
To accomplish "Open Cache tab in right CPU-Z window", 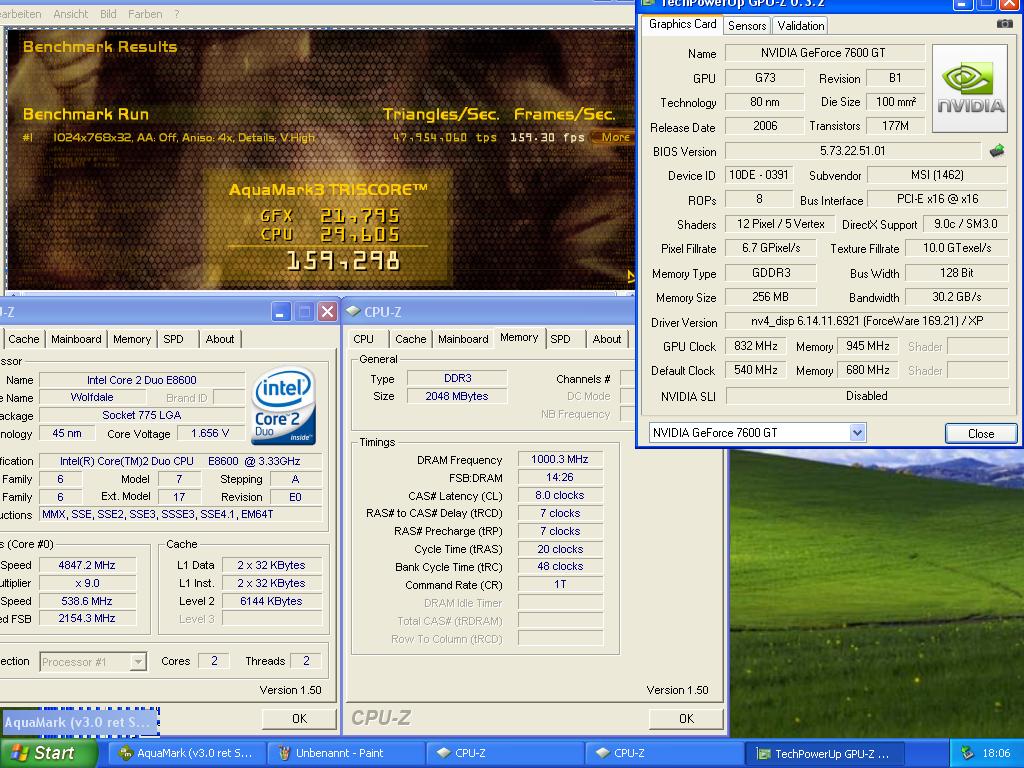I will coord(411,339).
